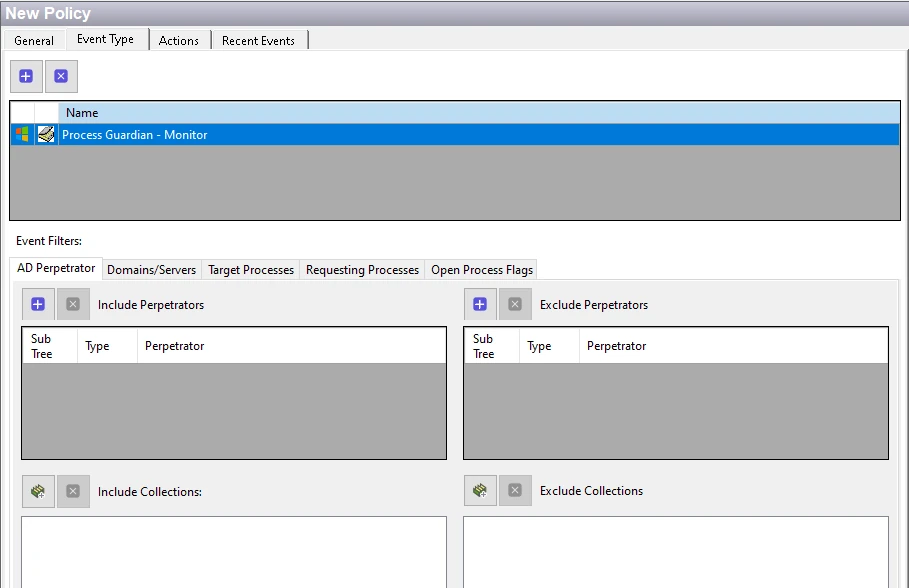Add an Exclude Perpetrators entry
The height and width of the screenshot is (588, 909).
[480, 304]
